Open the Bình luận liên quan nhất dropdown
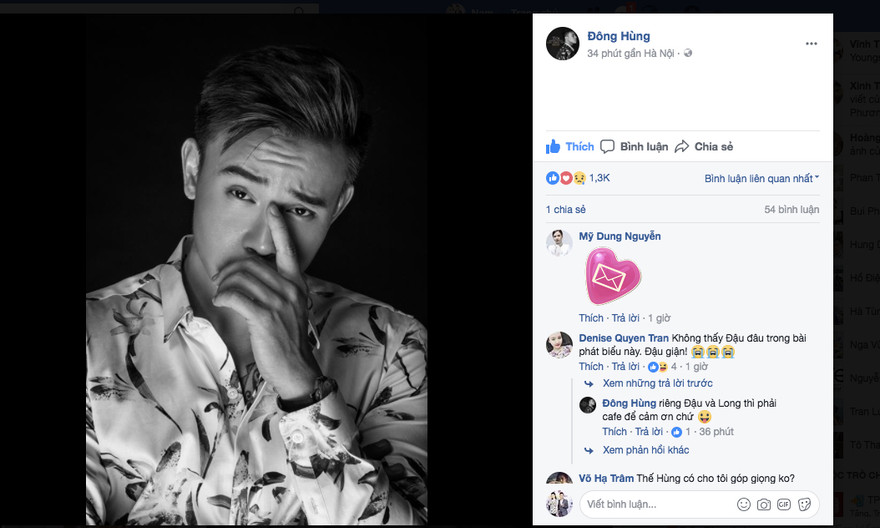 [x=761, y=178]
